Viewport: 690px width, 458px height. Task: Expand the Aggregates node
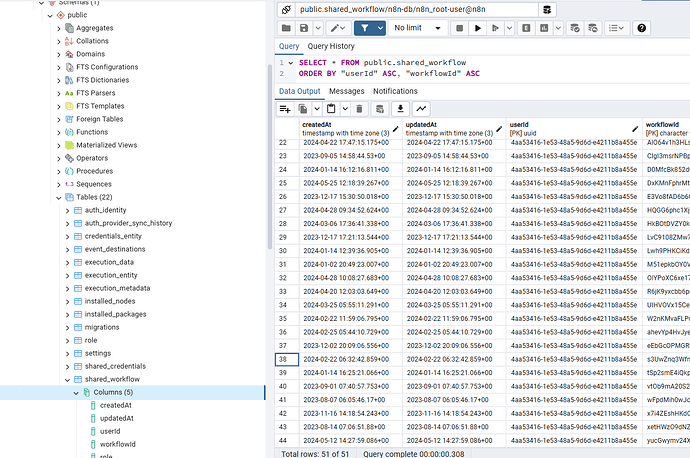59,28
